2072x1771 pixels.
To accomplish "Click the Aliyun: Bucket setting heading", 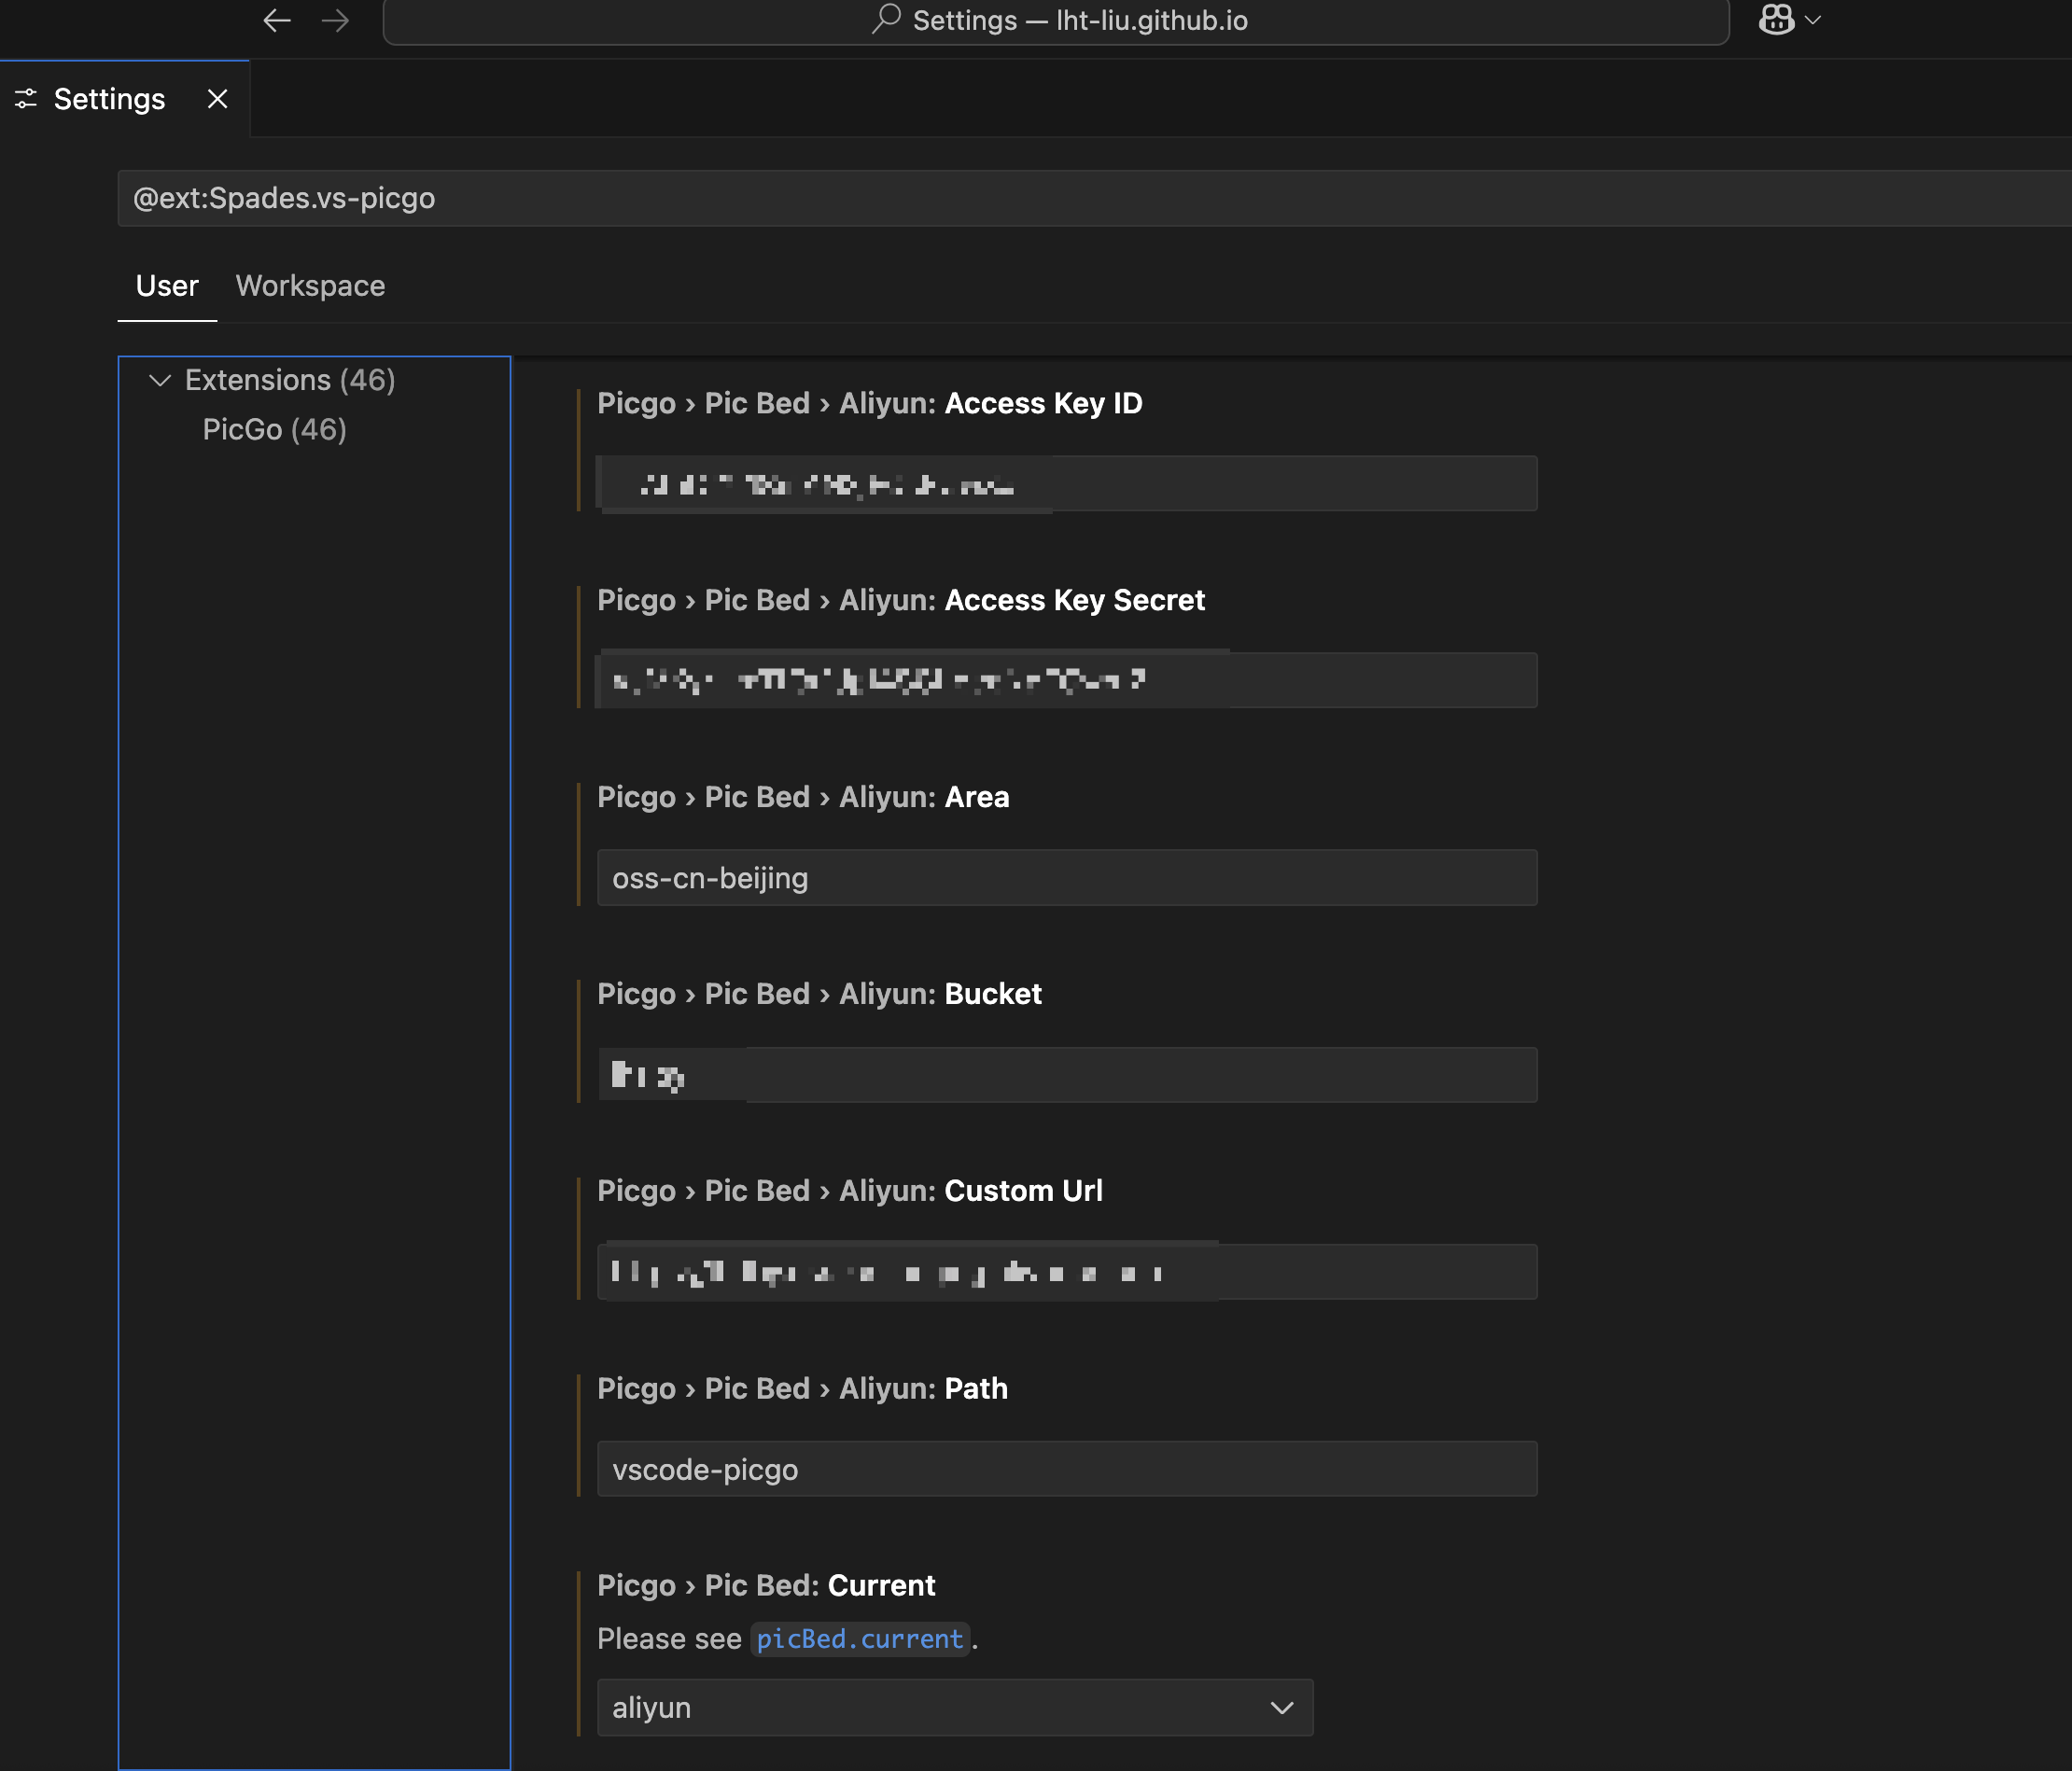I will [819, 994].
